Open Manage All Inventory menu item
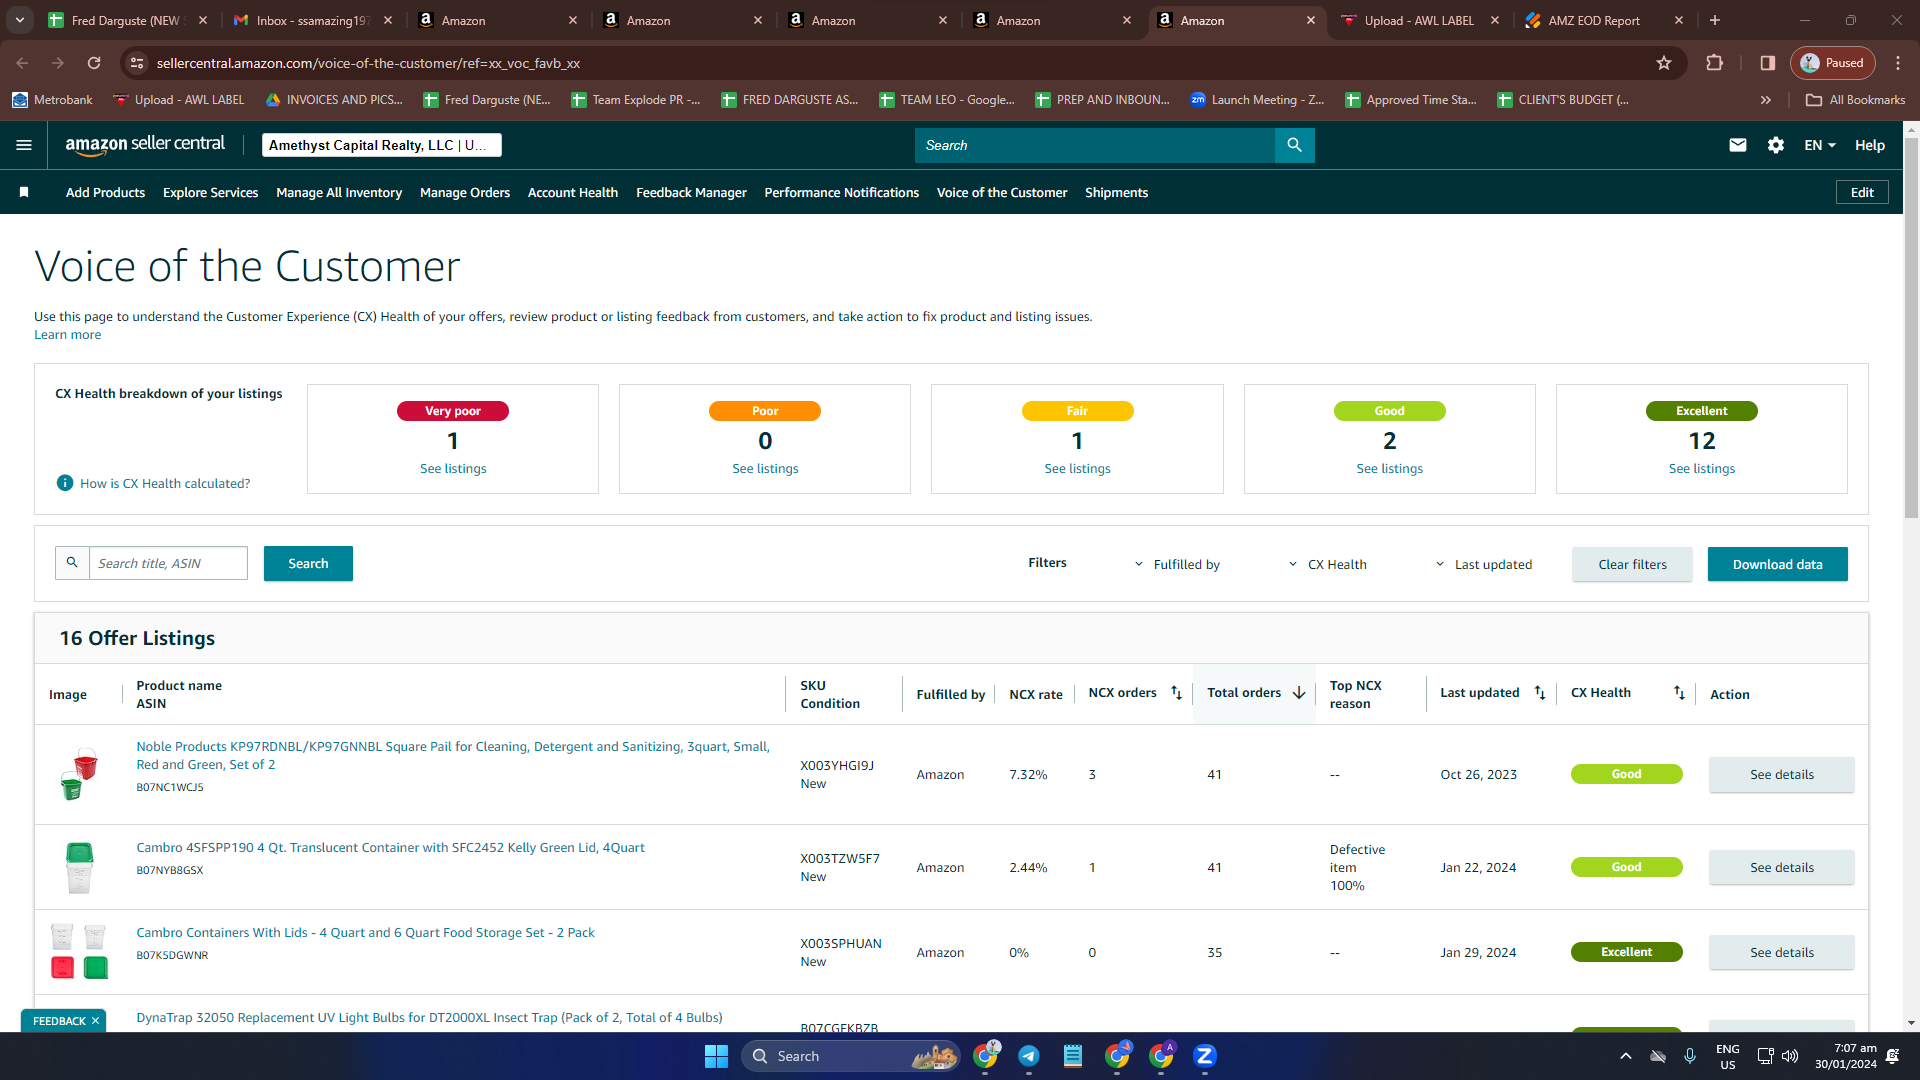This screenshot has height=1080, width=1920. pyautogui.click(x=339, y=192)
